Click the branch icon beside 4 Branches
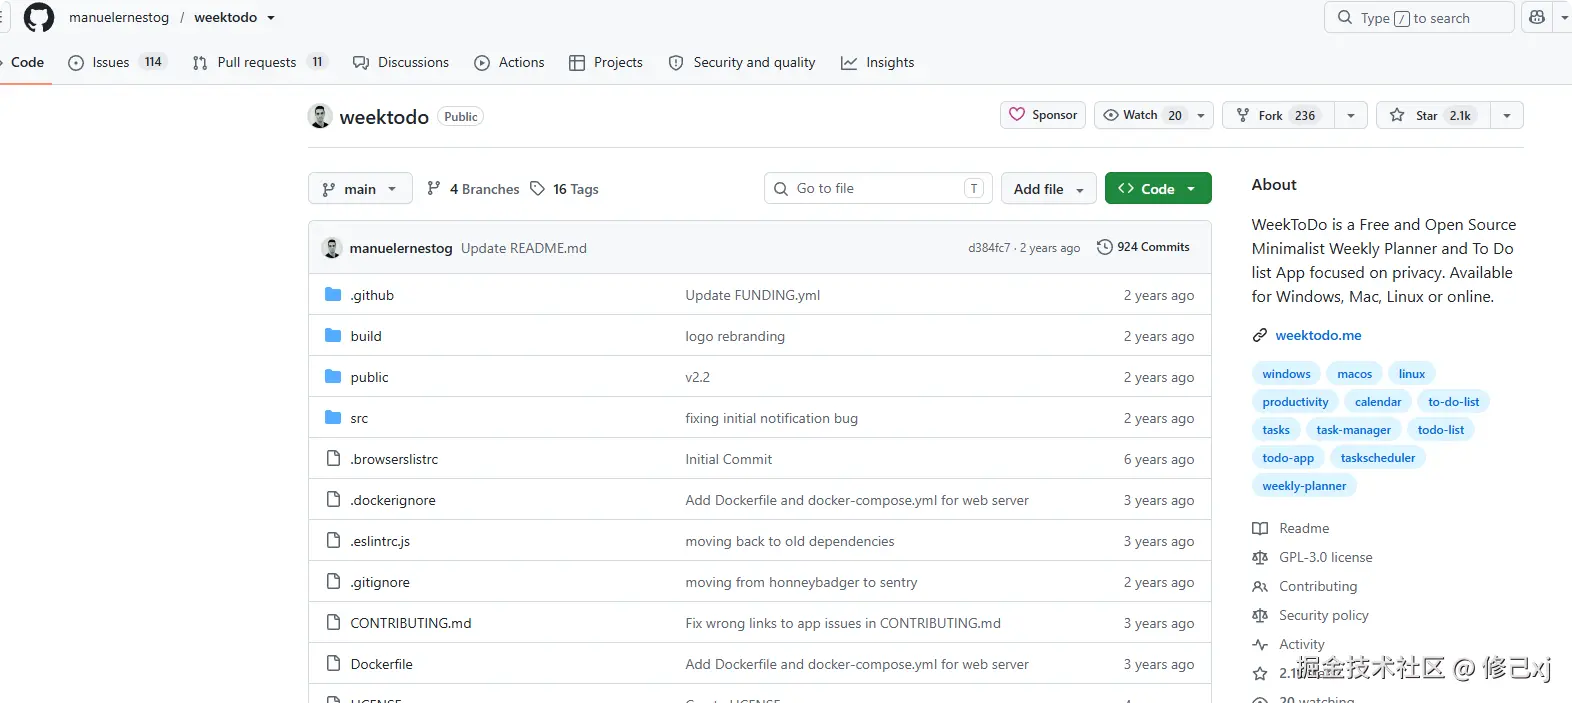 coord(434,188)
